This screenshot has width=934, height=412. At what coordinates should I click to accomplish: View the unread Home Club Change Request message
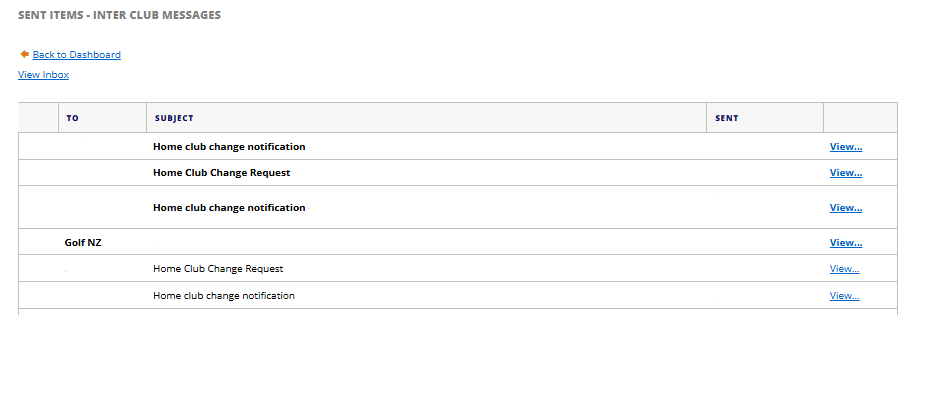(x=845, y=173)
